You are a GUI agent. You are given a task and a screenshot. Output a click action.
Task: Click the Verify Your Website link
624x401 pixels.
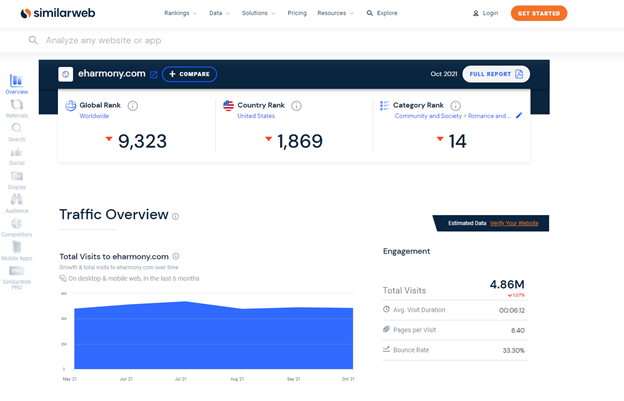tap(514, 223)
